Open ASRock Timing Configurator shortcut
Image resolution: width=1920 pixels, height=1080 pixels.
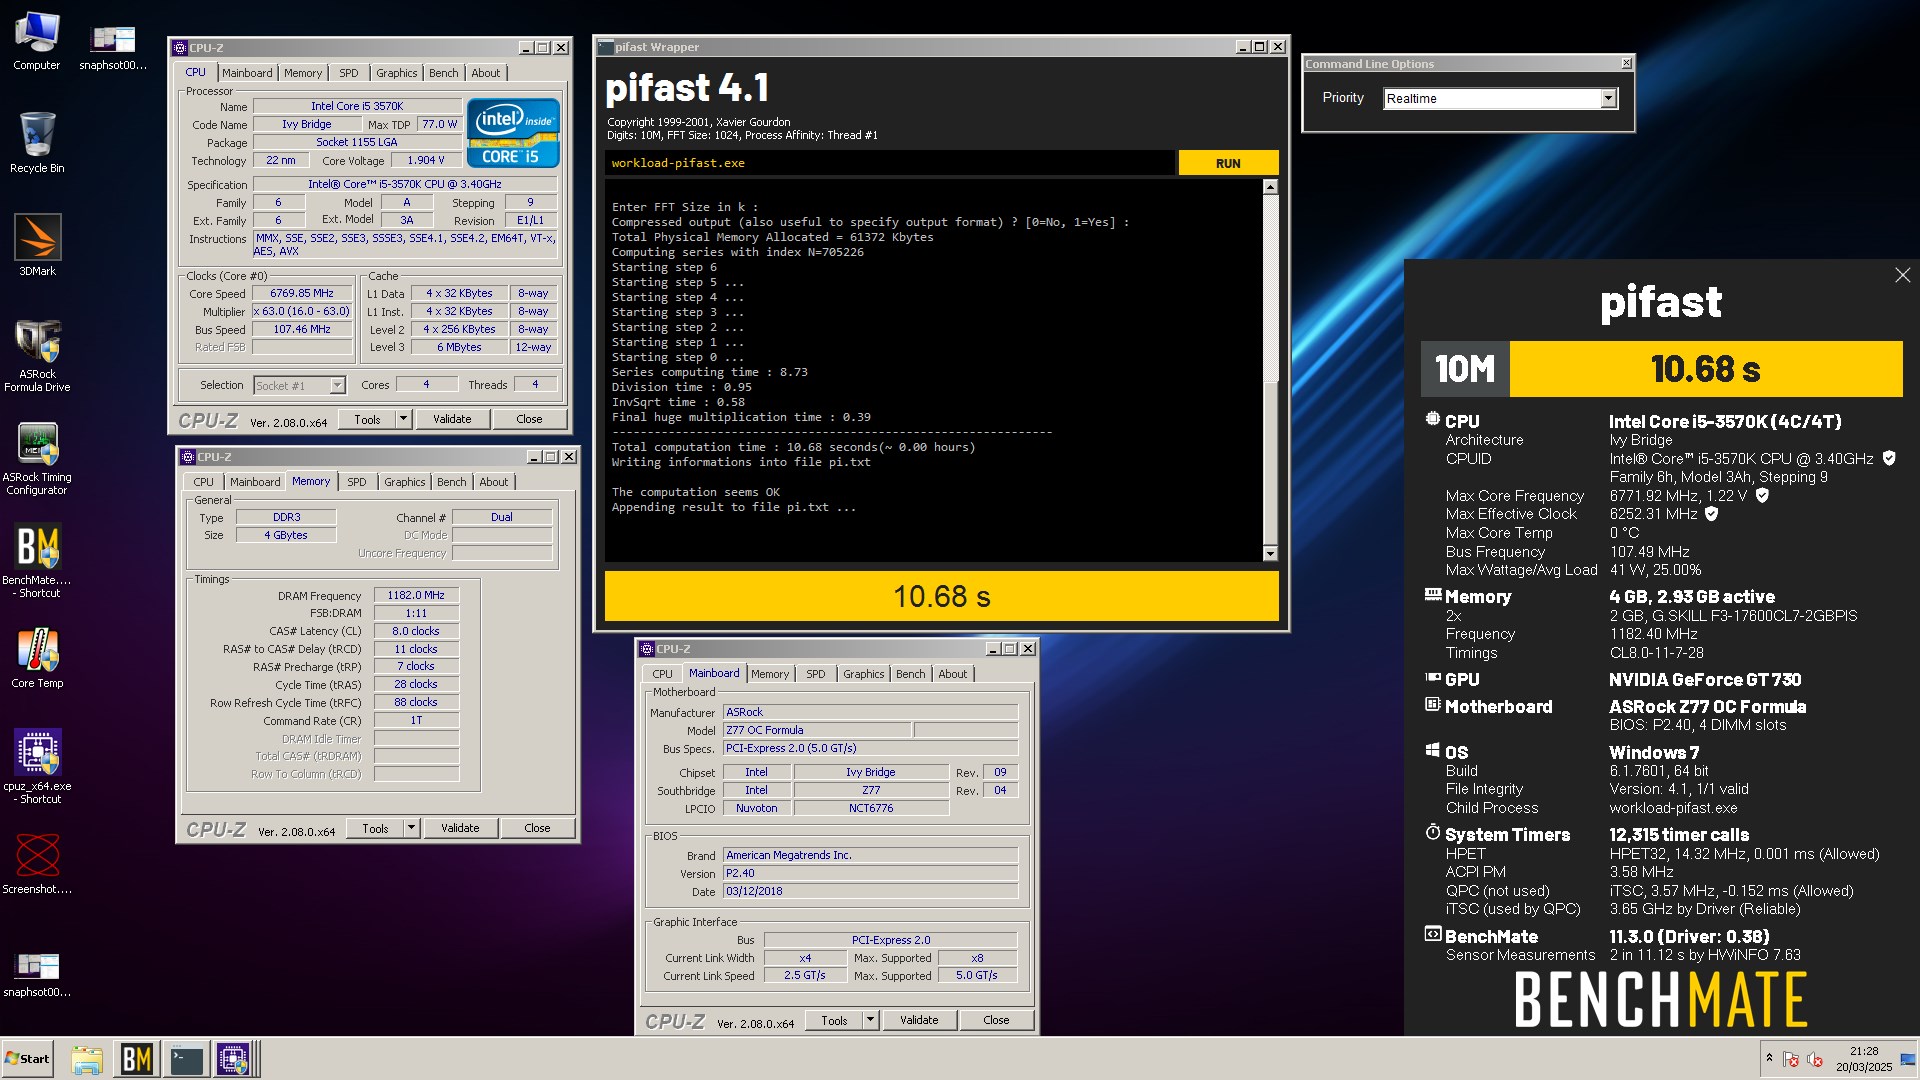point(37,459)
